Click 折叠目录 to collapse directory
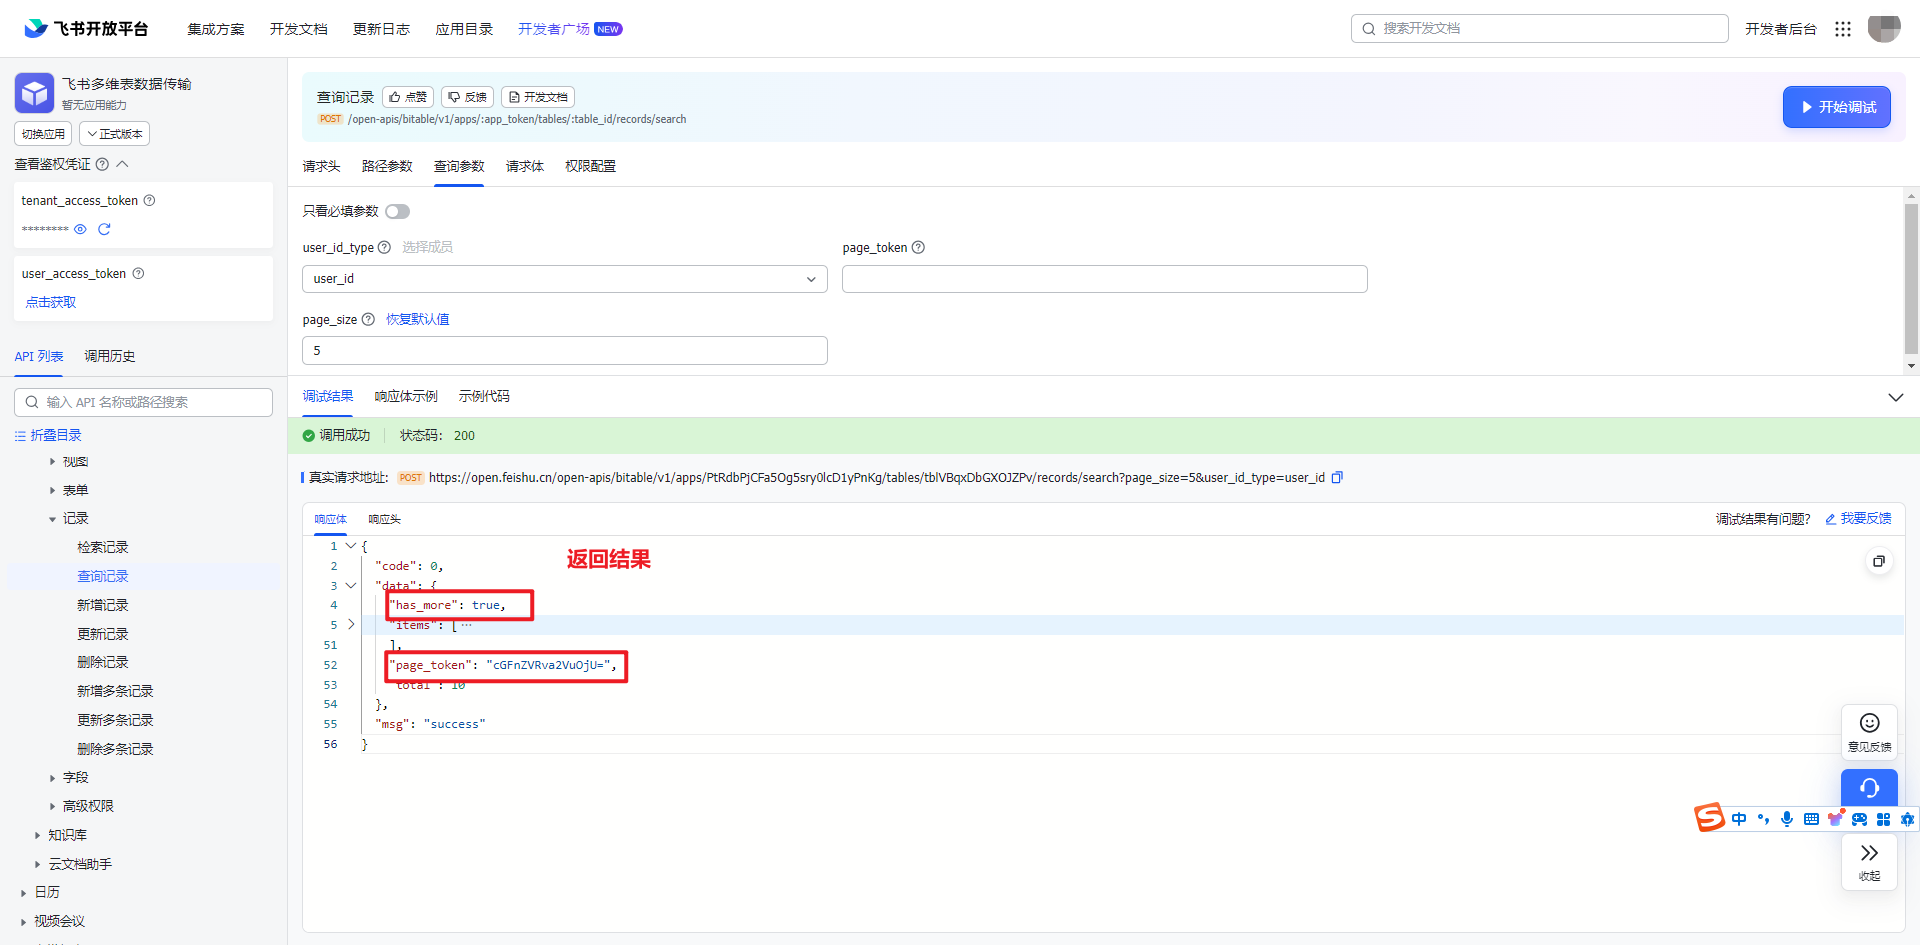This screenshot has height=945, width=1920. point(48,435)
